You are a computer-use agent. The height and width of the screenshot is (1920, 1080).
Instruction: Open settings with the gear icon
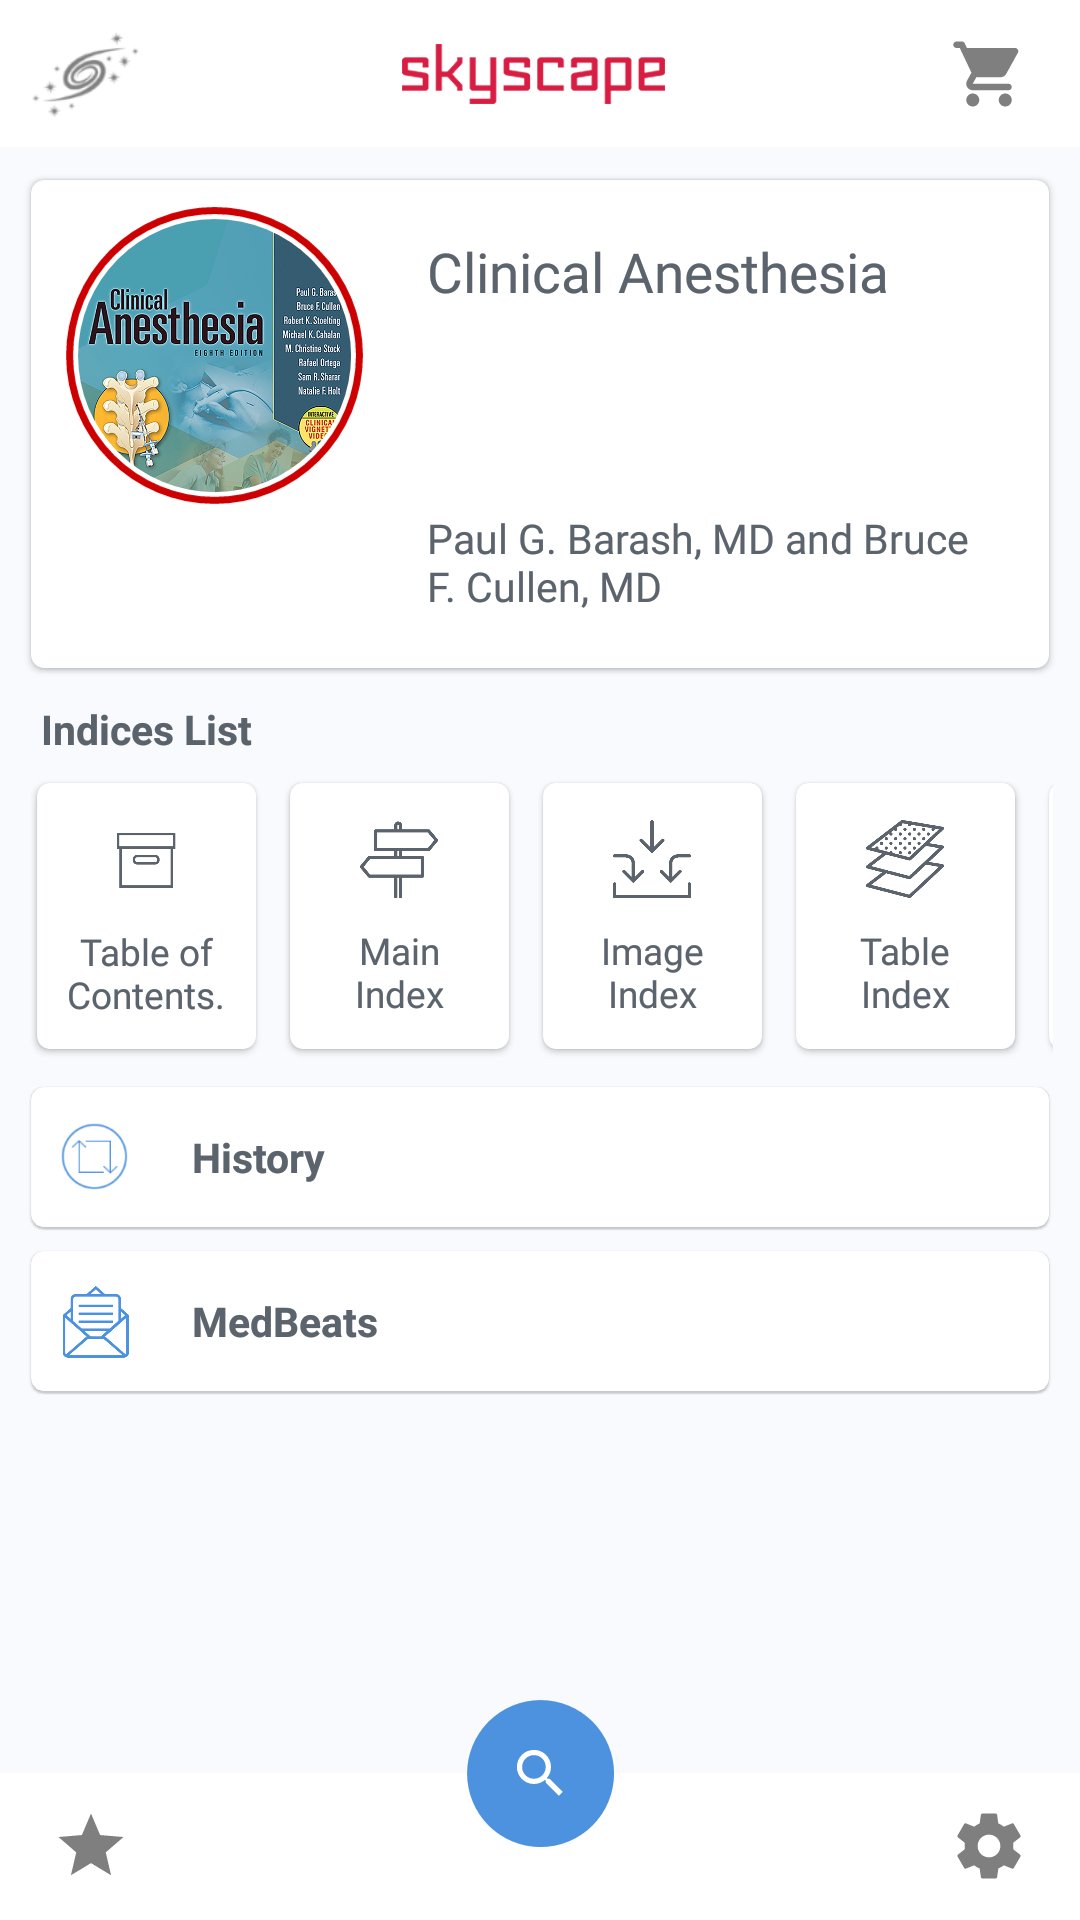coord(988,1845)
